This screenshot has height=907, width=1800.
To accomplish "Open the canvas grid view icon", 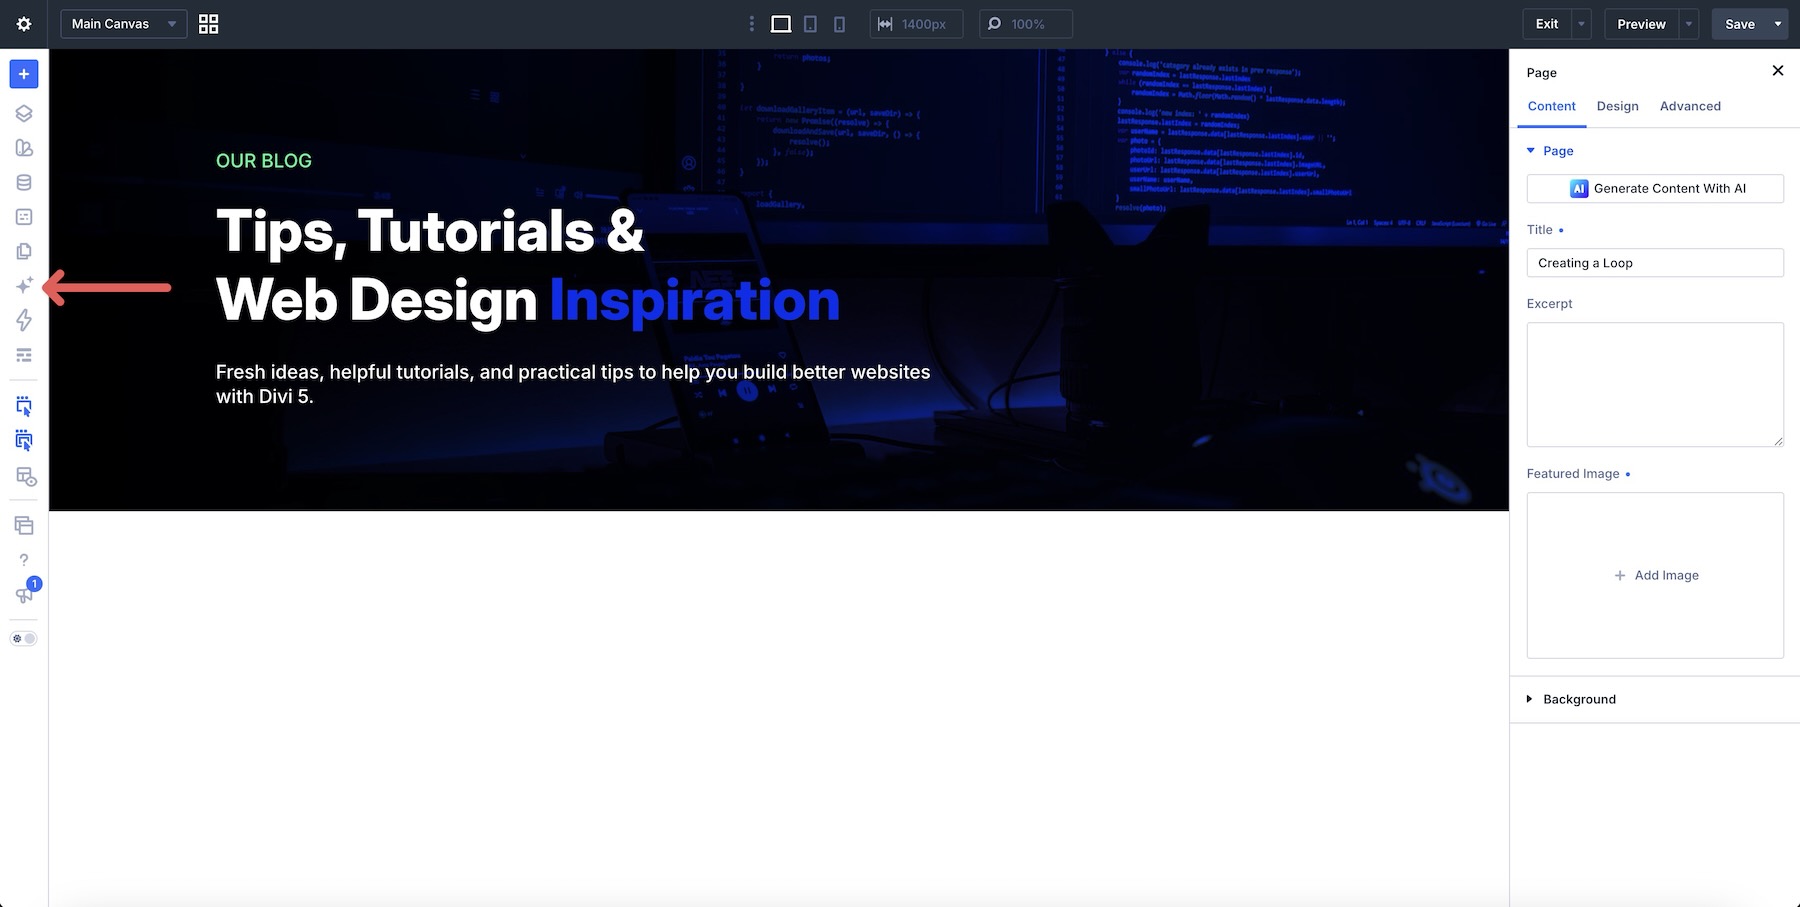I will pyautogui.click(x=208, y=24).
